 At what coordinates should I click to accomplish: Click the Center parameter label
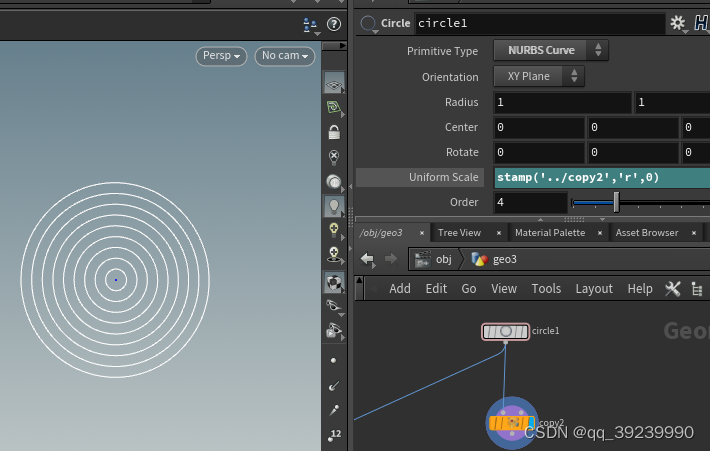(x=461, y=127)
